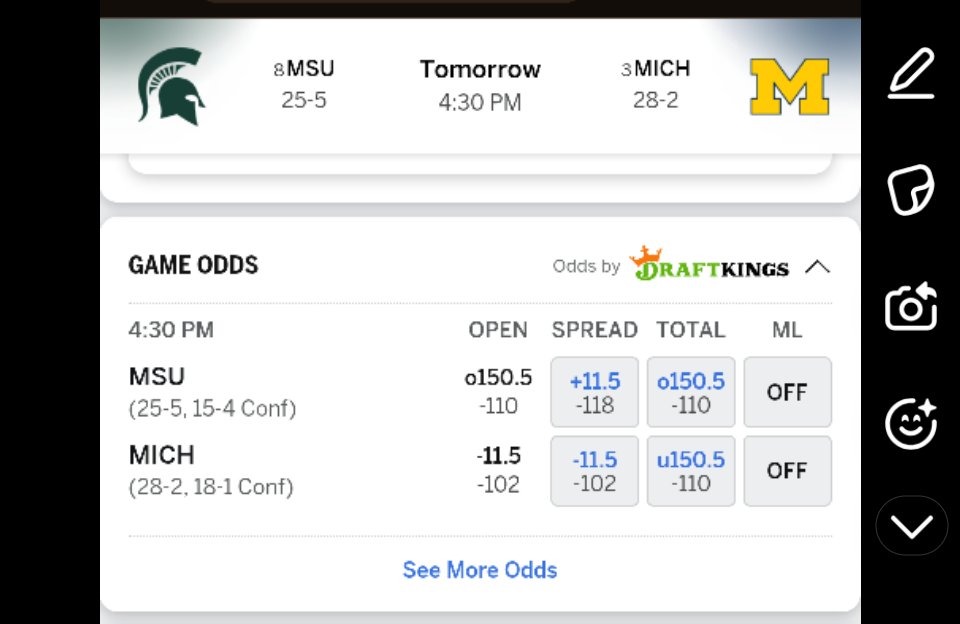The width and height of the screenshot is (960, 624).
Task: Click the MICH team name in odds table
Action: point(162,455)
